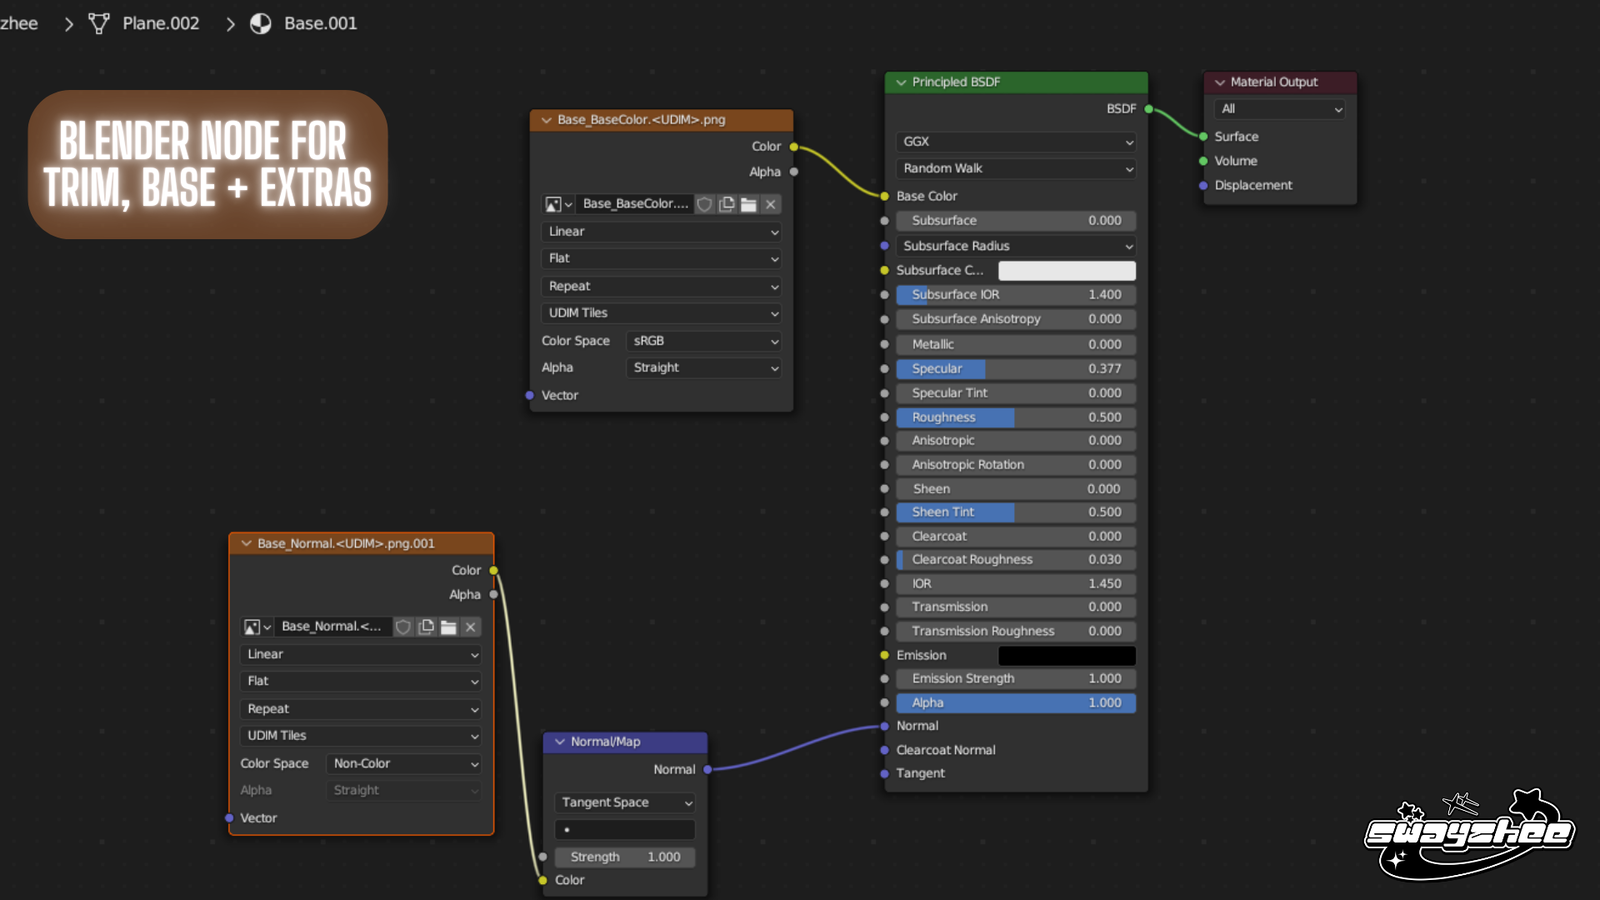Click the Metallic 0.000 slider
Screen dimensions: 1600x900
[x=1016, y=345]
